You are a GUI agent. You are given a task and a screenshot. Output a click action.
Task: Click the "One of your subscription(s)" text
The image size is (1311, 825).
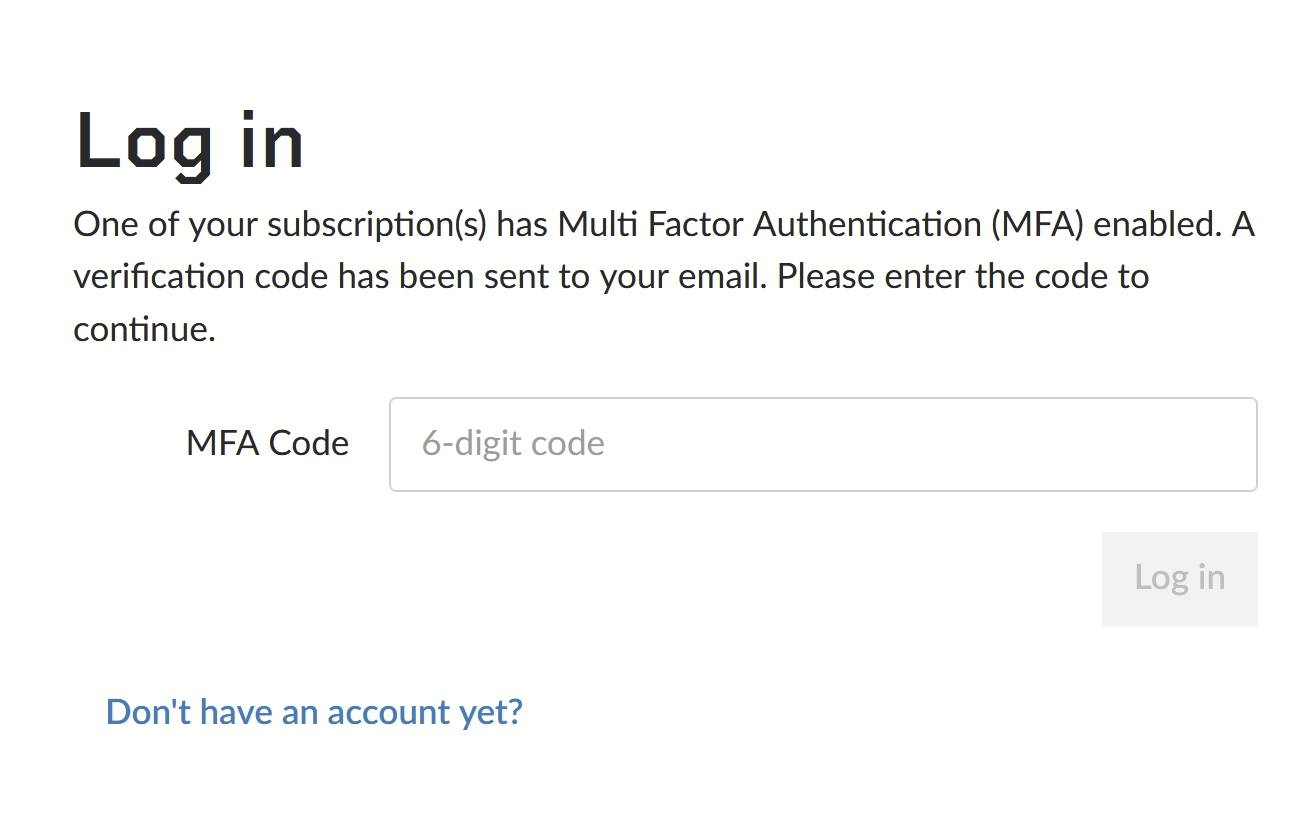280,225
